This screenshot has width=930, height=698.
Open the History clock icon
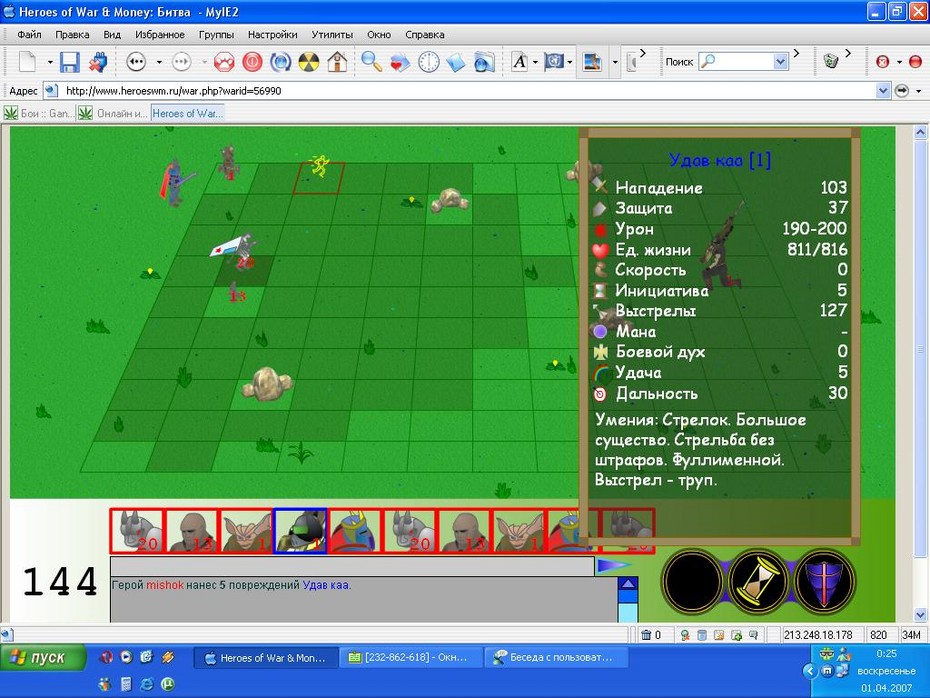pos(428,62)
